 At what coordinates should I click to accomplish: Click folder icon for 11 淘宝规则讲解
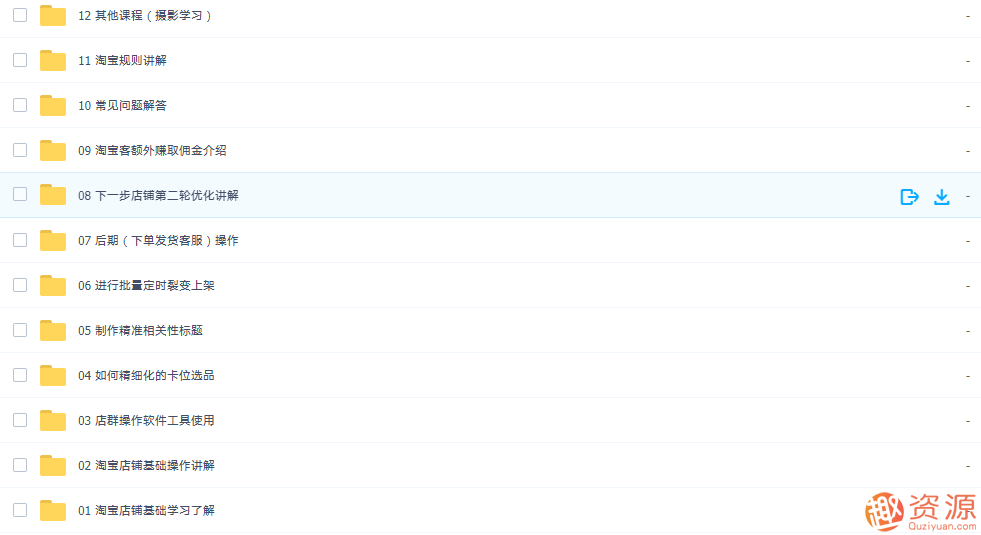[53, 61]
